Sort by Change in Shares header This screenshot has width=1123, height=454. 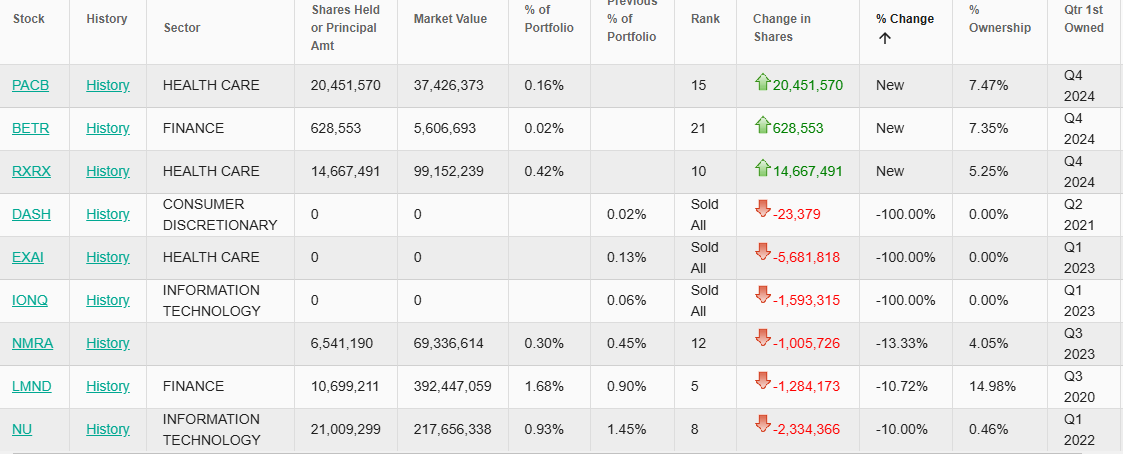(782, 27)
